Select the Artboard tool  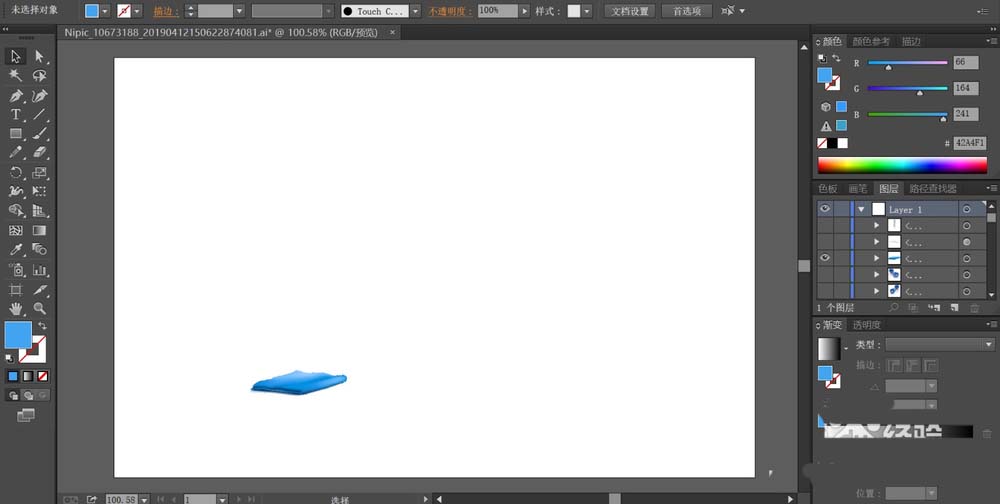[15, 290]
